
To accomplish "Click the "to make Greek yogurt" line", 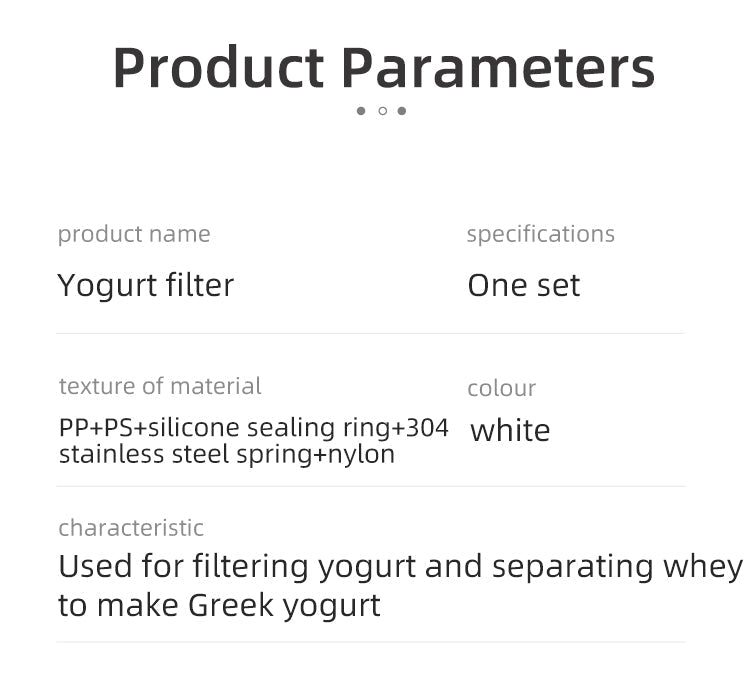I will (219, 605).
